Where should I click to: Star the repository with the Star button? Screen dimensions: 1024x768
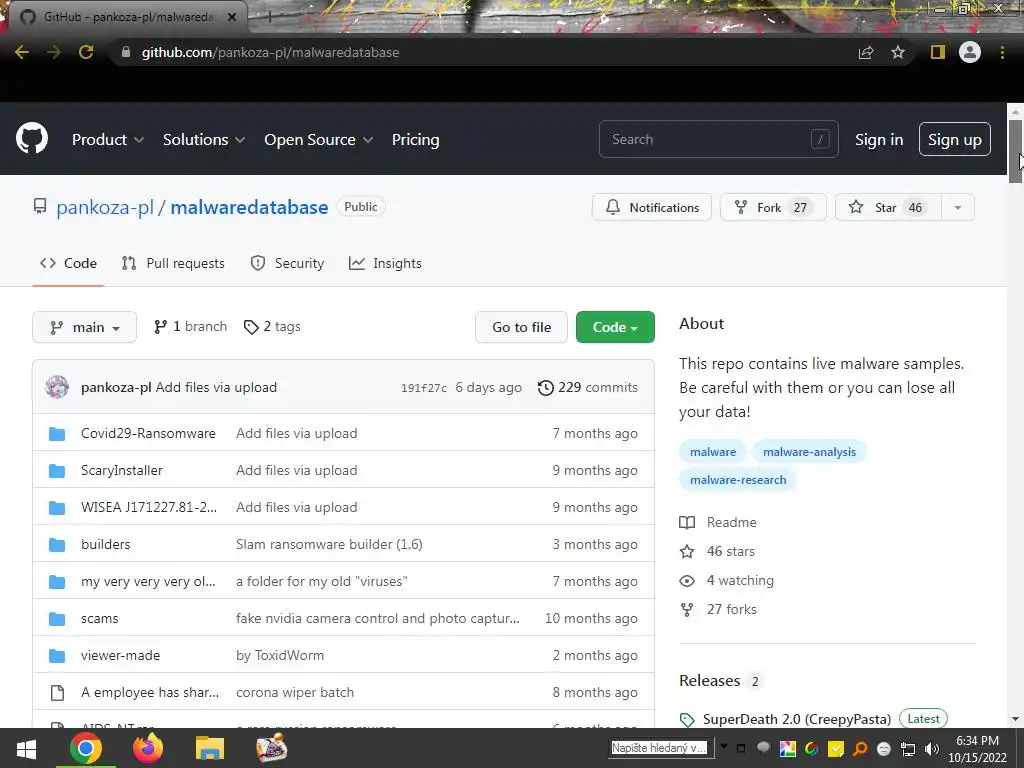pos(888,208)
